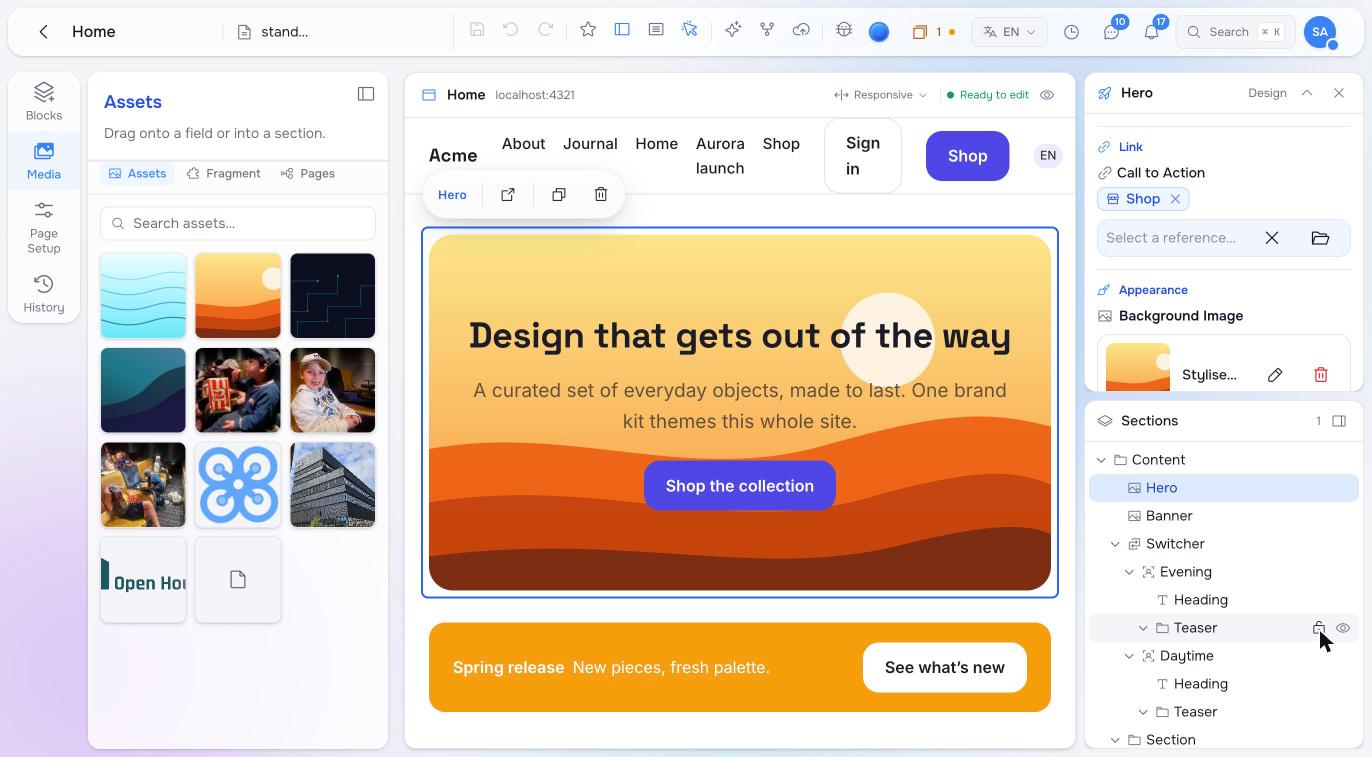Open notifications bell with 17 badge
1372x757 pixels.
(1151, 32)
